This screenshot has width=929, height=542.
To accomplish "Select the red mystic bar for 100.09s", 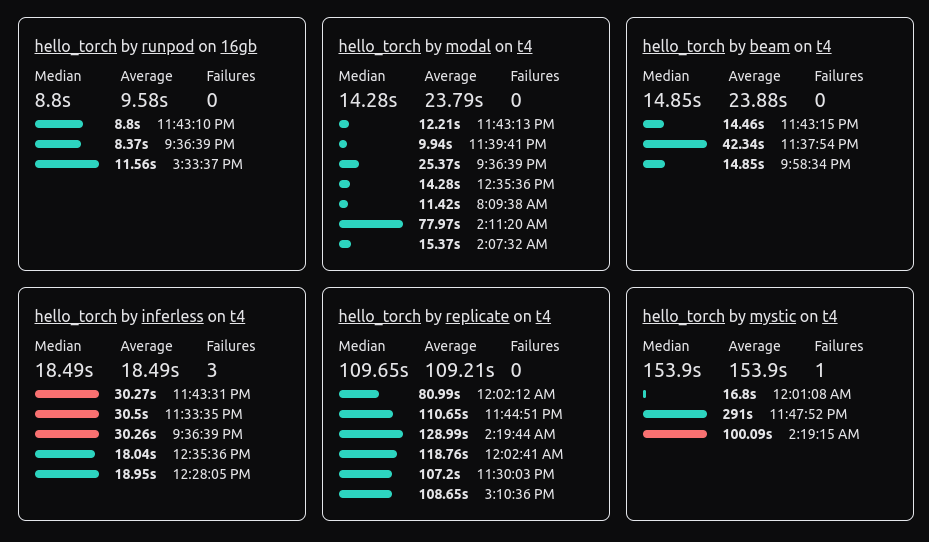I will point(675,434).
